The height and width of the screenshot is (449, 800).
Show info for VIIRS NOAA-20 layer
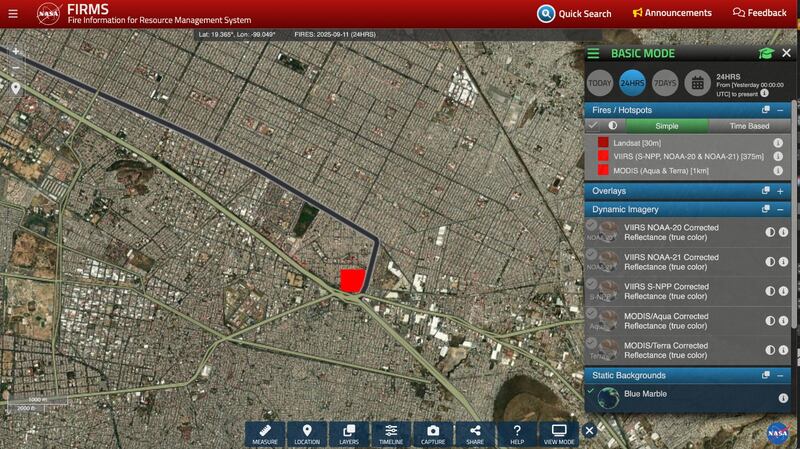pos(783,232)
